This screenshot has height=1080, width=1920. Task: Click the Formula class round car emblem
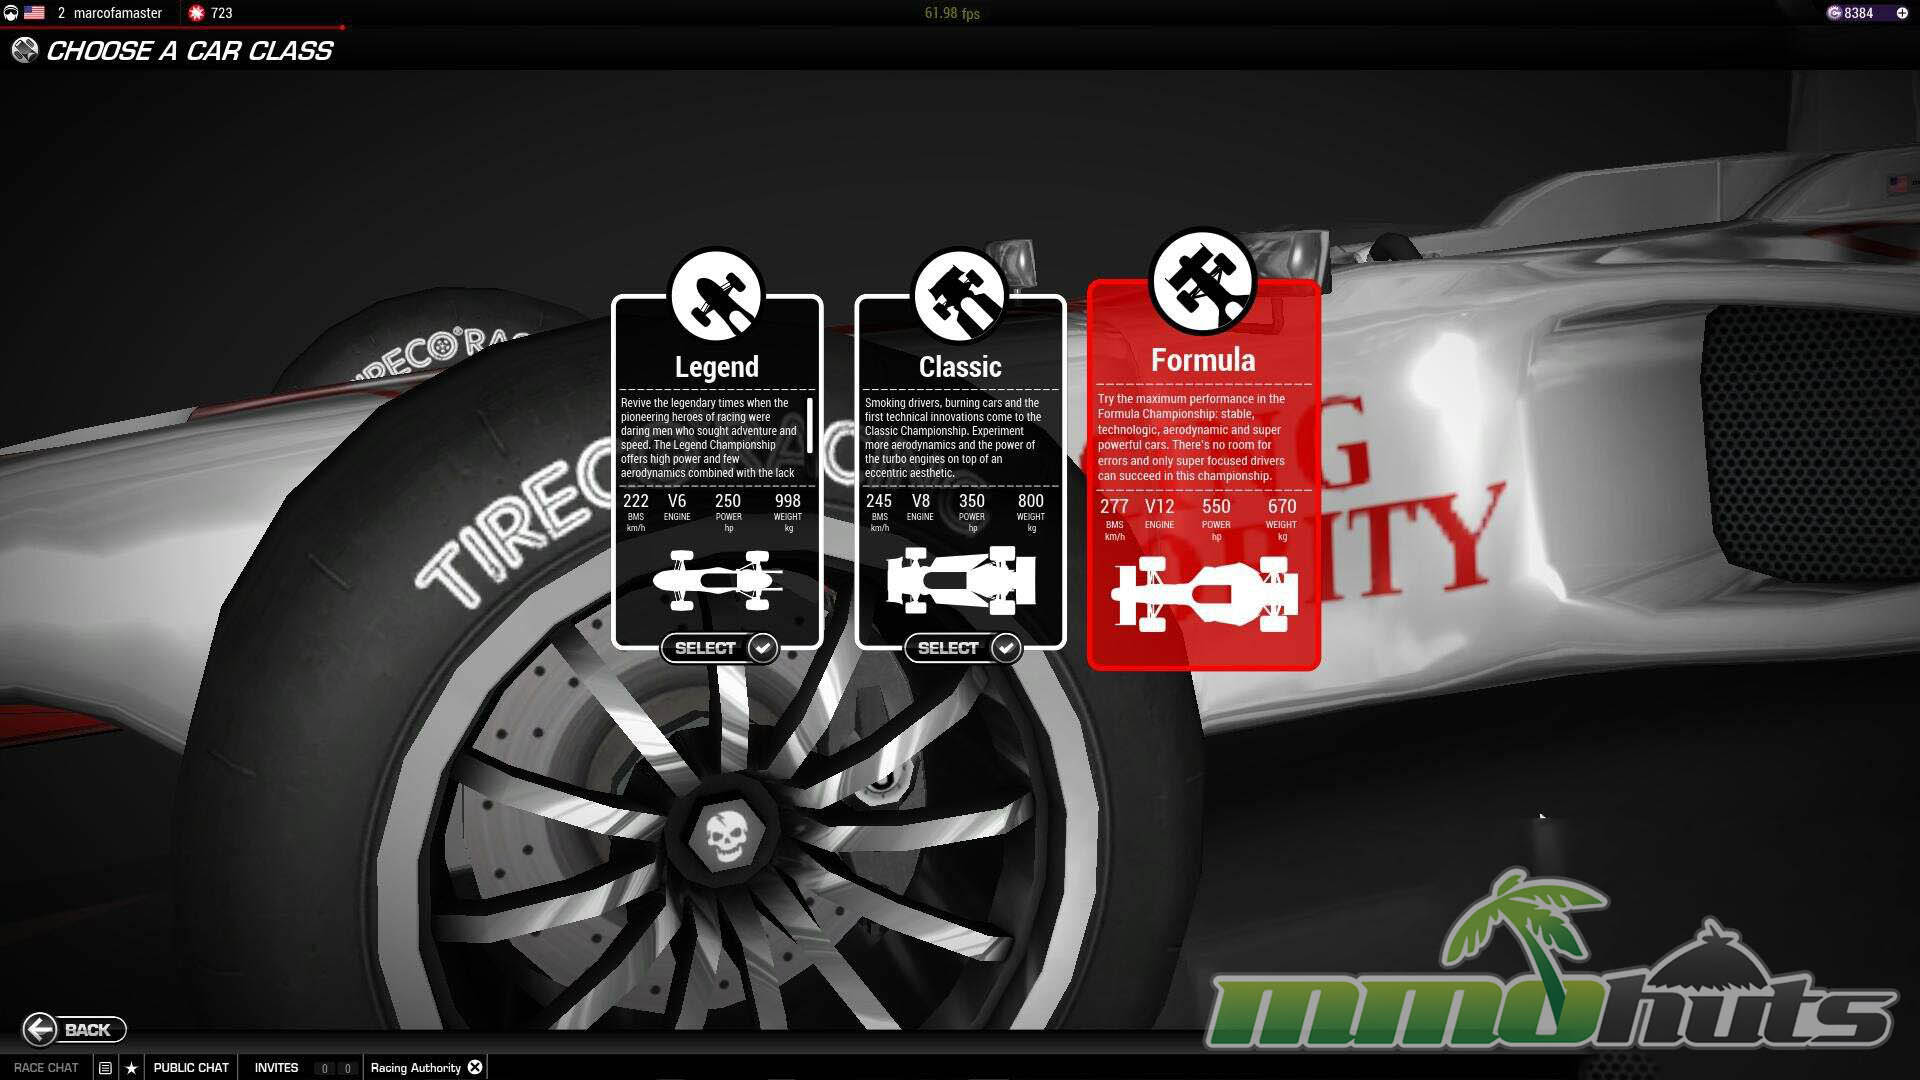1203,282
